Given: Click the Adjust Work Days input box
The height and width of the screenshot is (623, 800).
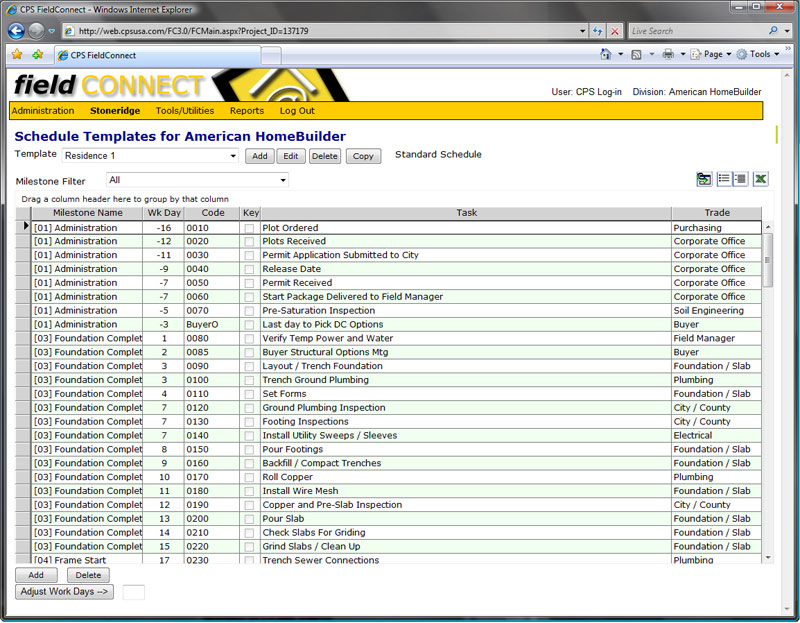Looking at the screenshot, I should [x=134, y=592].
